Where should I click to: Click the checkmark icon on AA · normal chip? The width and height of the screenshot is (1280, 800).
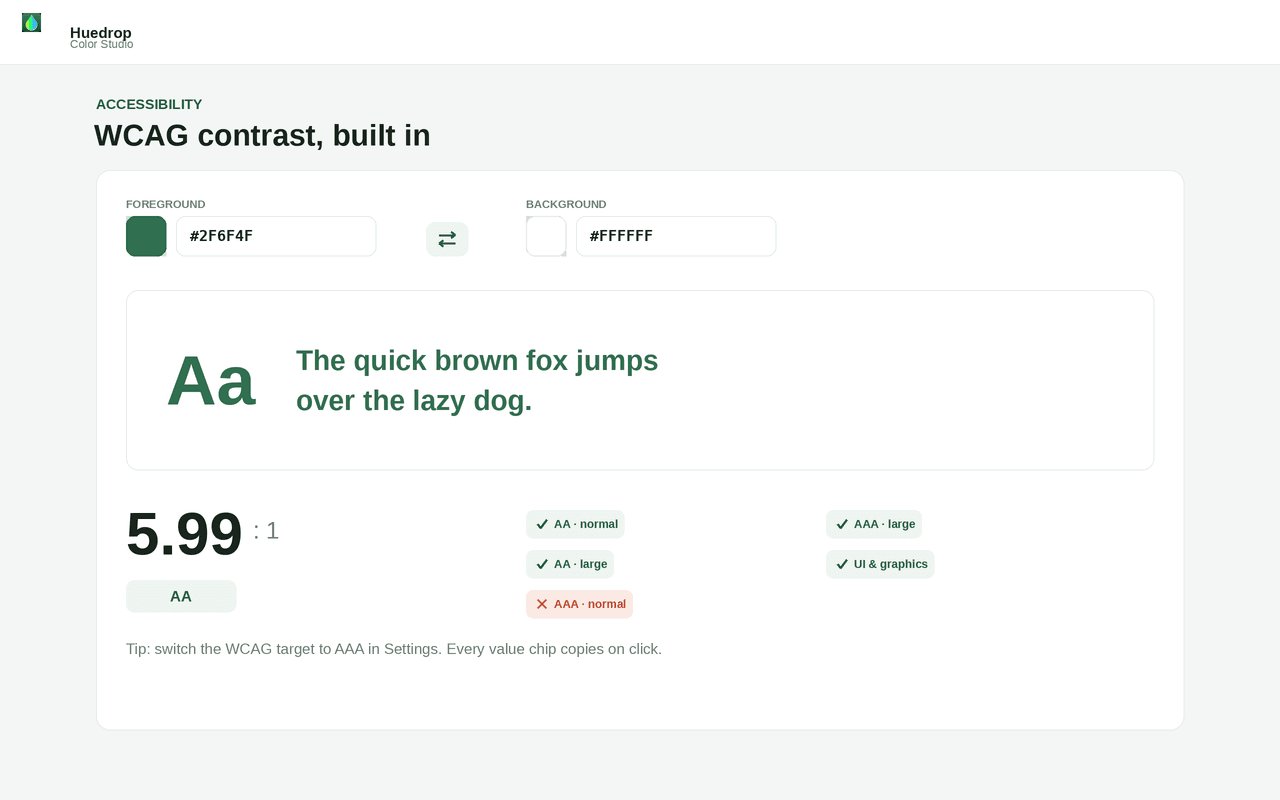(x=542, y=524)
